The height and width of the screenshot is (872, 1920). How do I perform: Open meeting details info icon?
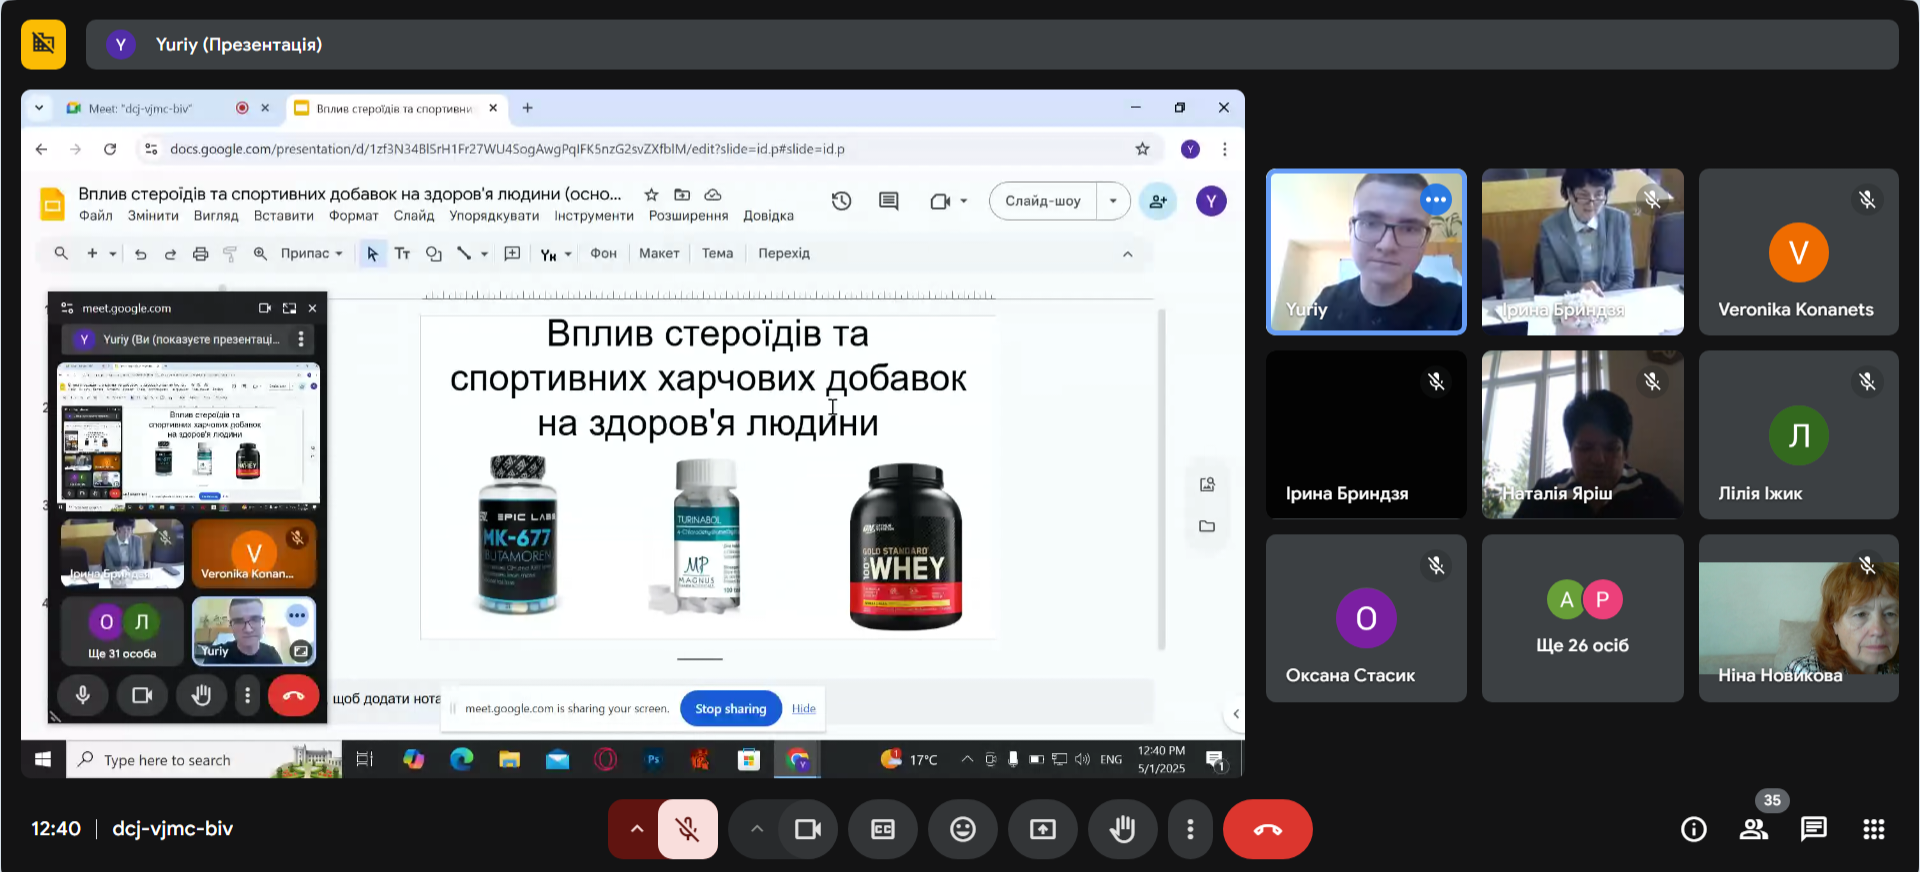click(1693, 829)
